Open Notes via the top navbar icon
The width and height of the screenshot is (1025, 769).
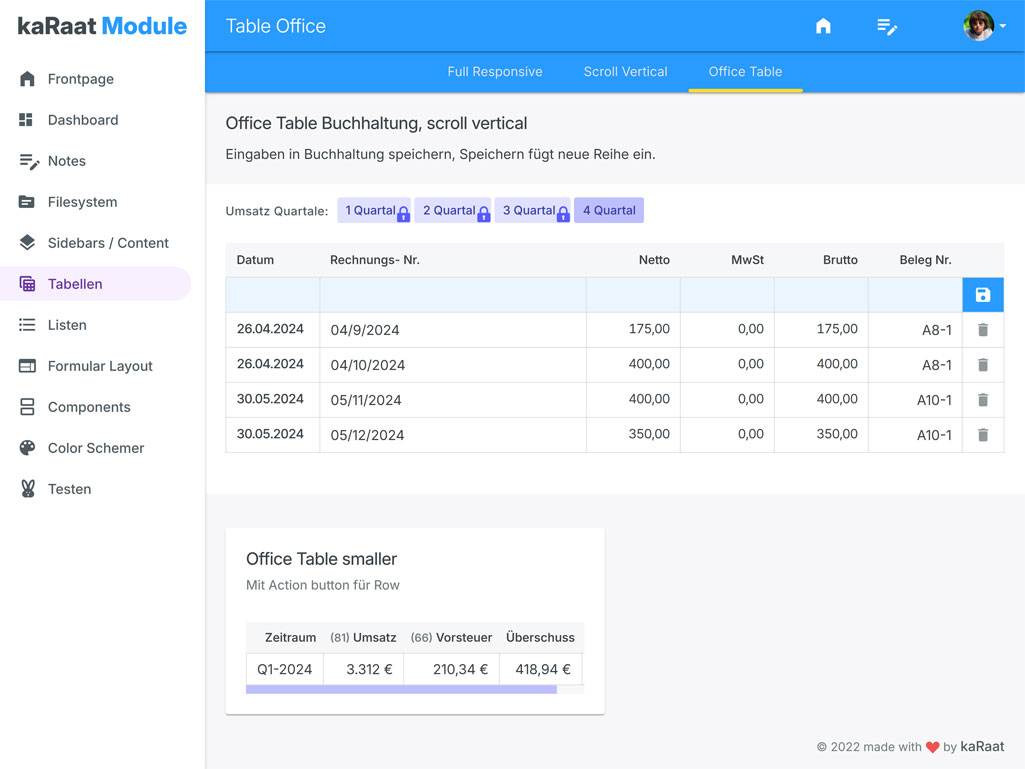pos(887,27)
